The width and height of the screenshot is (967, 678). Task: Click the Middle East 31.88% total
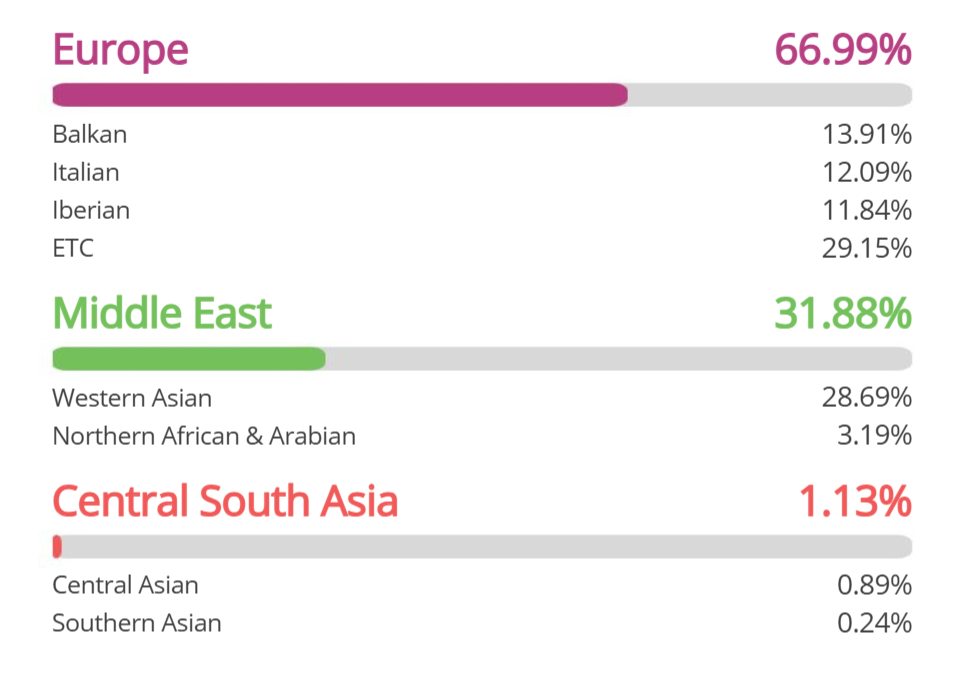(x=842, y=313)
